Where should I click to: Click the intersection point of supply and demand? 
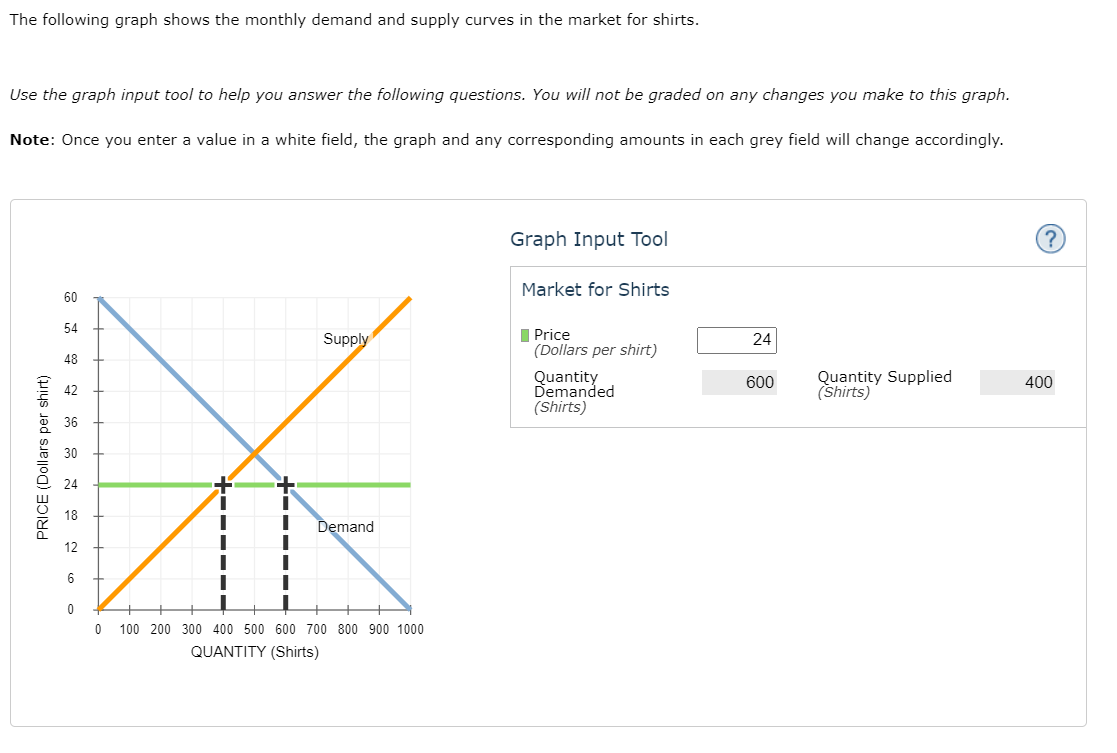253,453
